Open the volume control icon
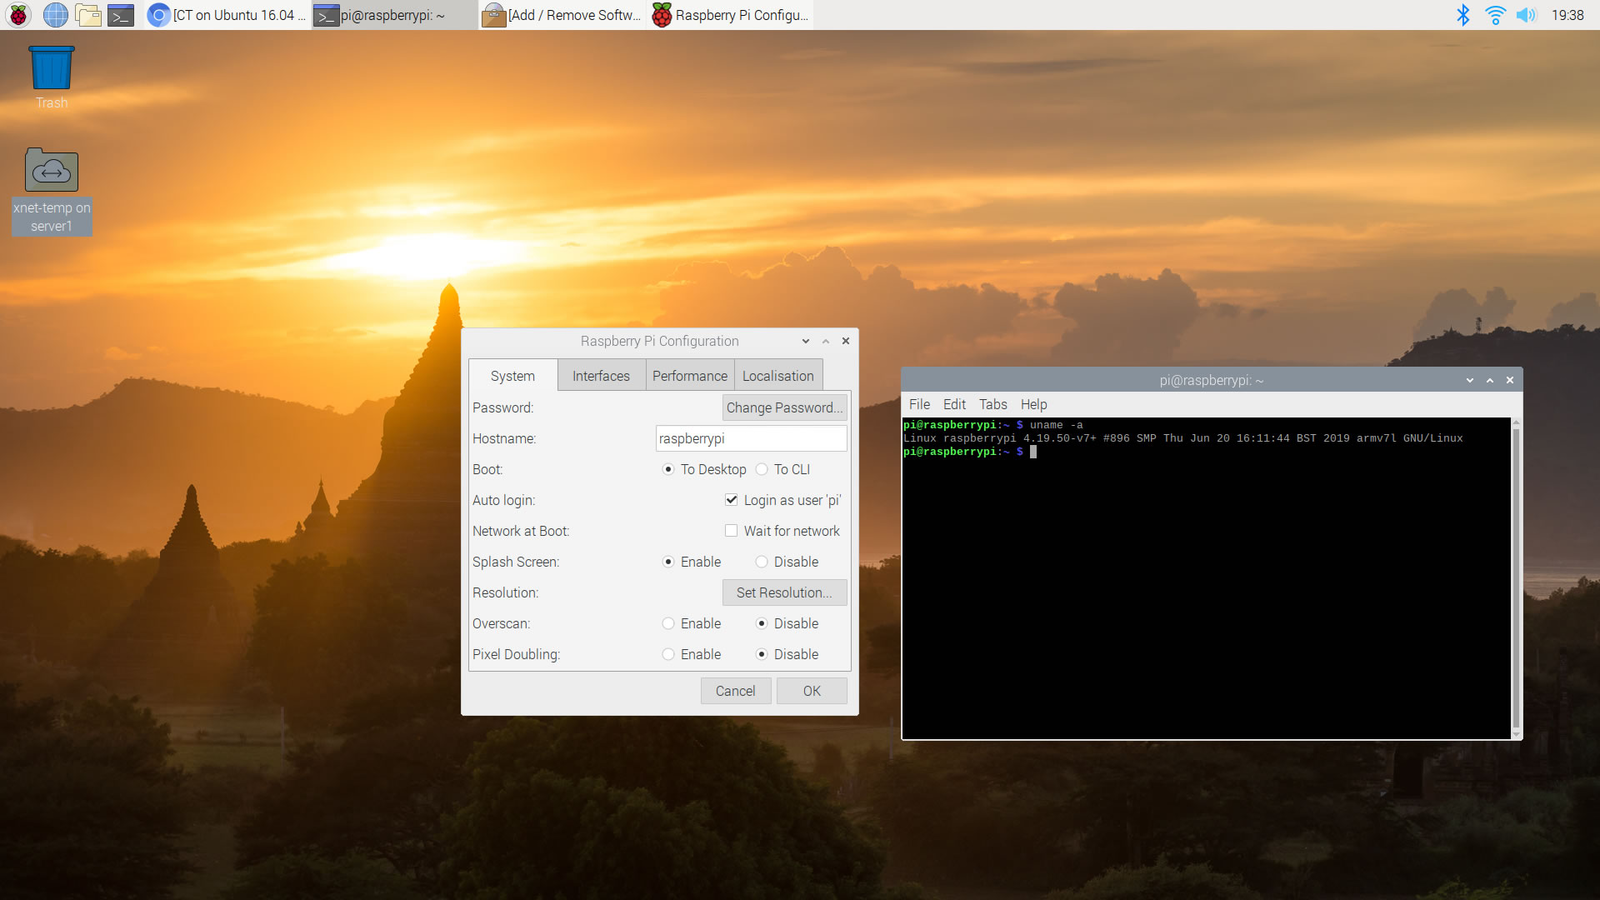The image size is (1600, 900). [1526, 15]
